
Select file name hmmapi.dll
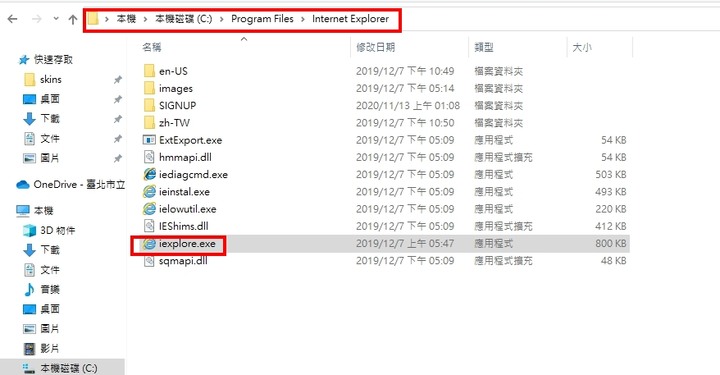tap(185, 157)
